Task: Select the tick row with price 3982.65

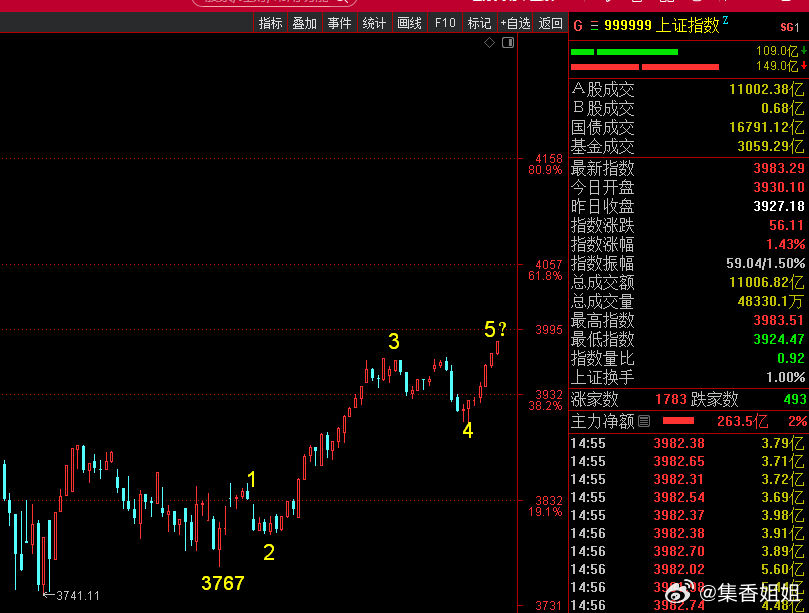Action: 688,461
